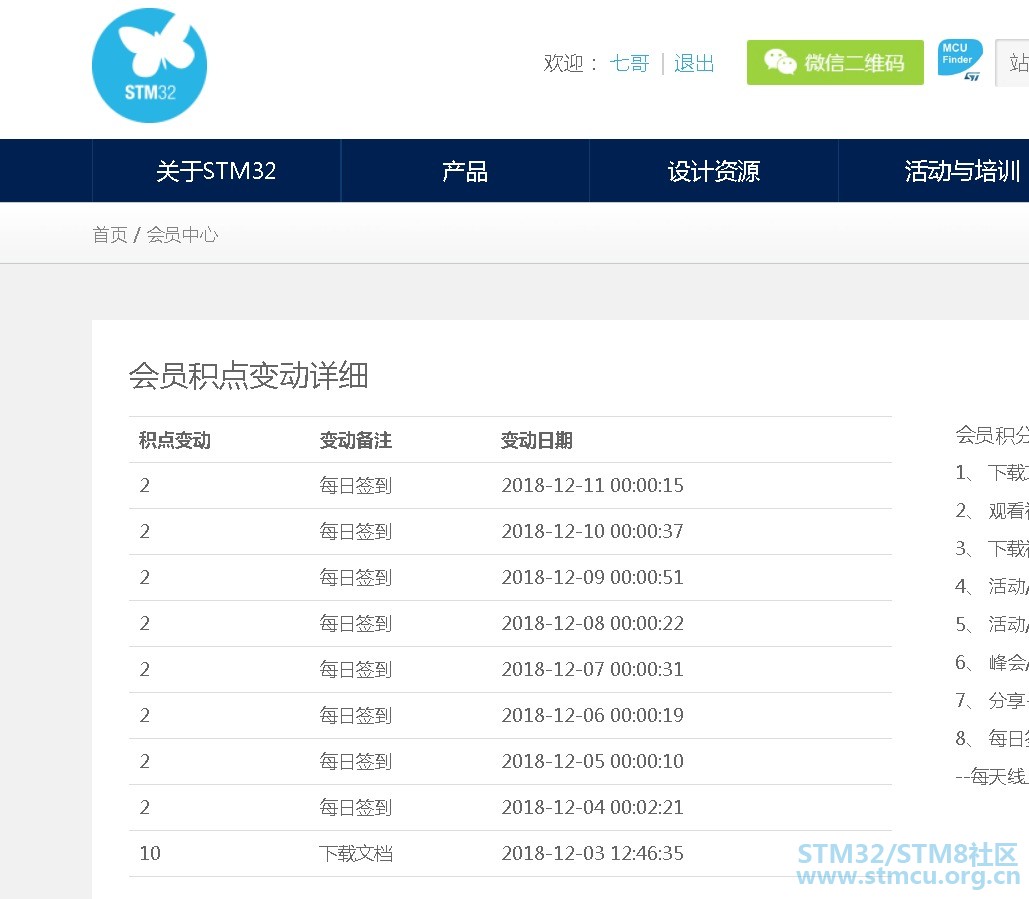1029x899 pixels.
Task: Select date 2018-12-10 00:00:37
Action: point(593,531)
